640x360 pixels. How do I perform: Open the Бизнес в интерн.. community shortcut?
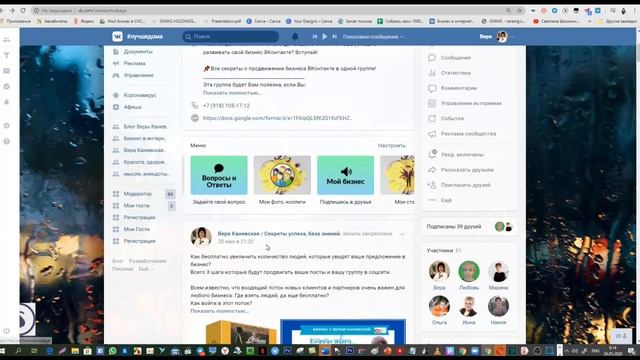(x=145, y=138)
